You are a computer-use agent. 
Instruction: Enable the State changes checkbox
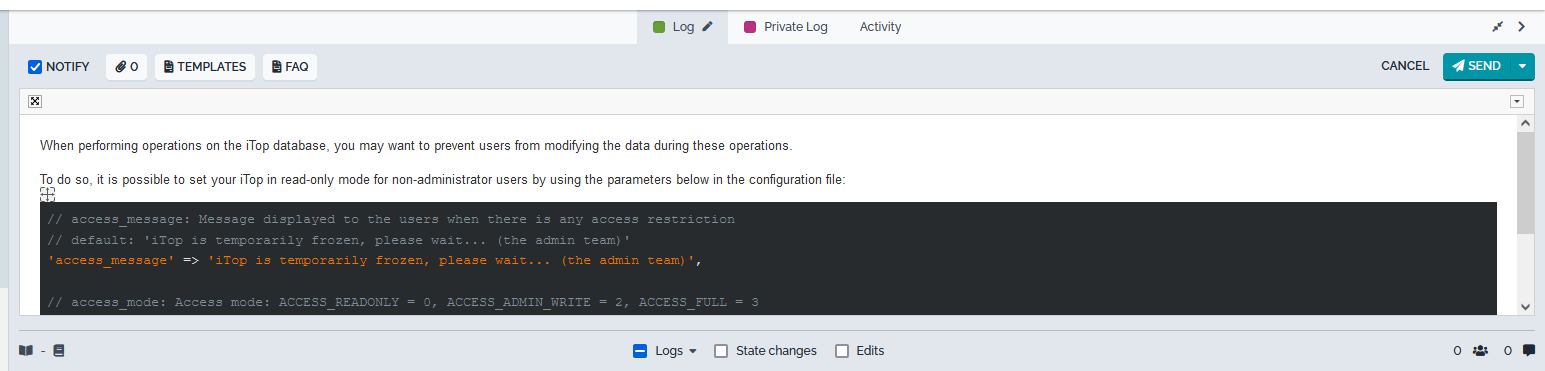pyautogui.click(x=721, y=351)
